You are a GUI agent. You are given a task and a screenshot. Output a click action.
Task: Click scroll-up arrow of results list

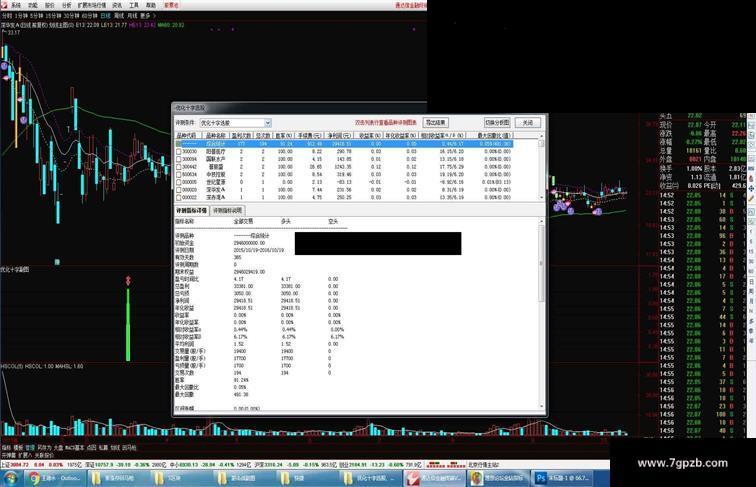coord(541,136)
